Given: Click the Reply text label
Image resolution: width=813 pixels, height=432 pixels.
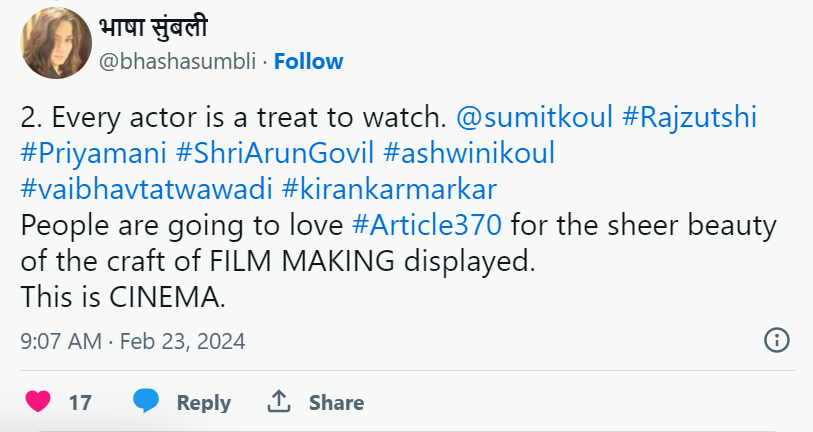Looking at the screenshot, I should coord(203,403).
